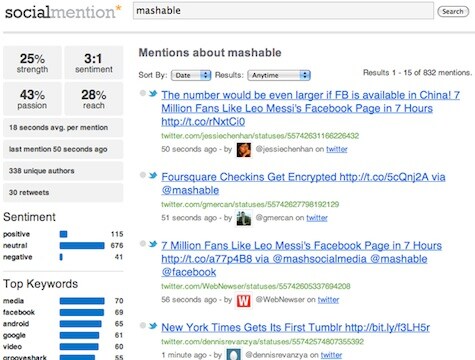Click twitter source link for @WebNewser
Screen dimensions: 475x360
pyautogui.click(x=328, y=300)
